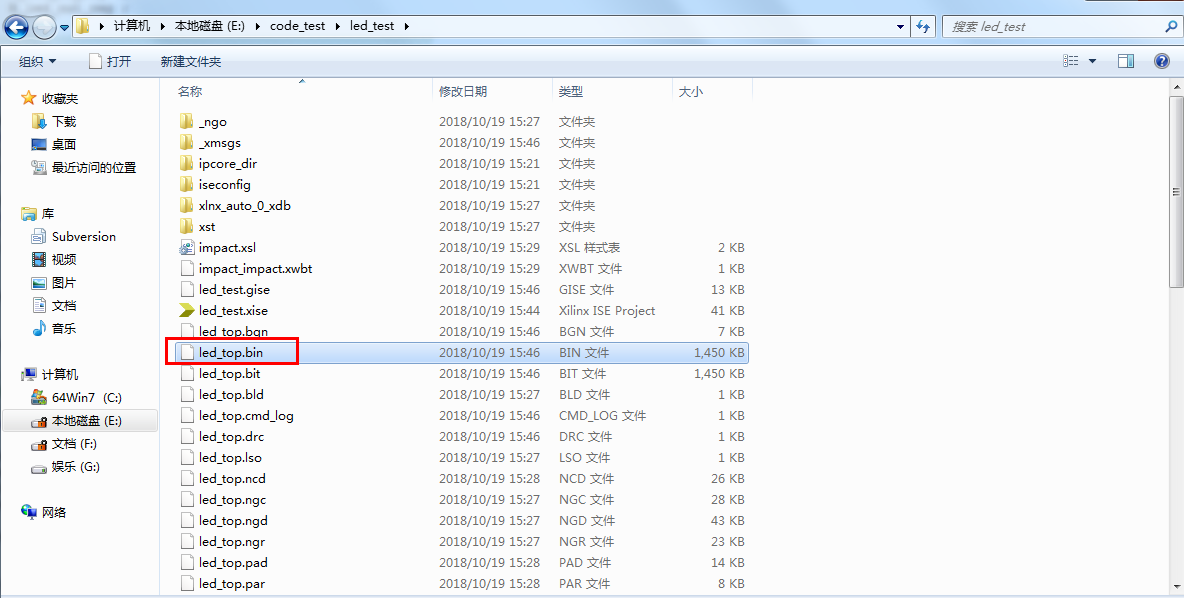The height and width of the screenshot is (598, 1184).
Task: Click the refresh button beside address bar
Action: coord(923,26)
